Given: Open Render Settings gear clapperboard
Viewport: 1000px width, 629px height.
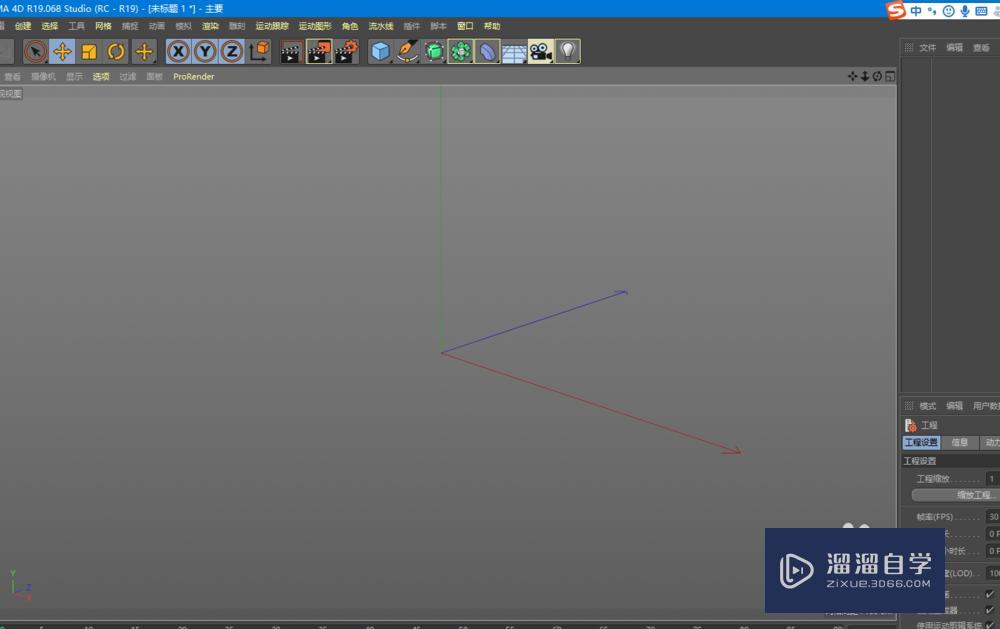Looking at the screenshot, I should pos(346,52).
